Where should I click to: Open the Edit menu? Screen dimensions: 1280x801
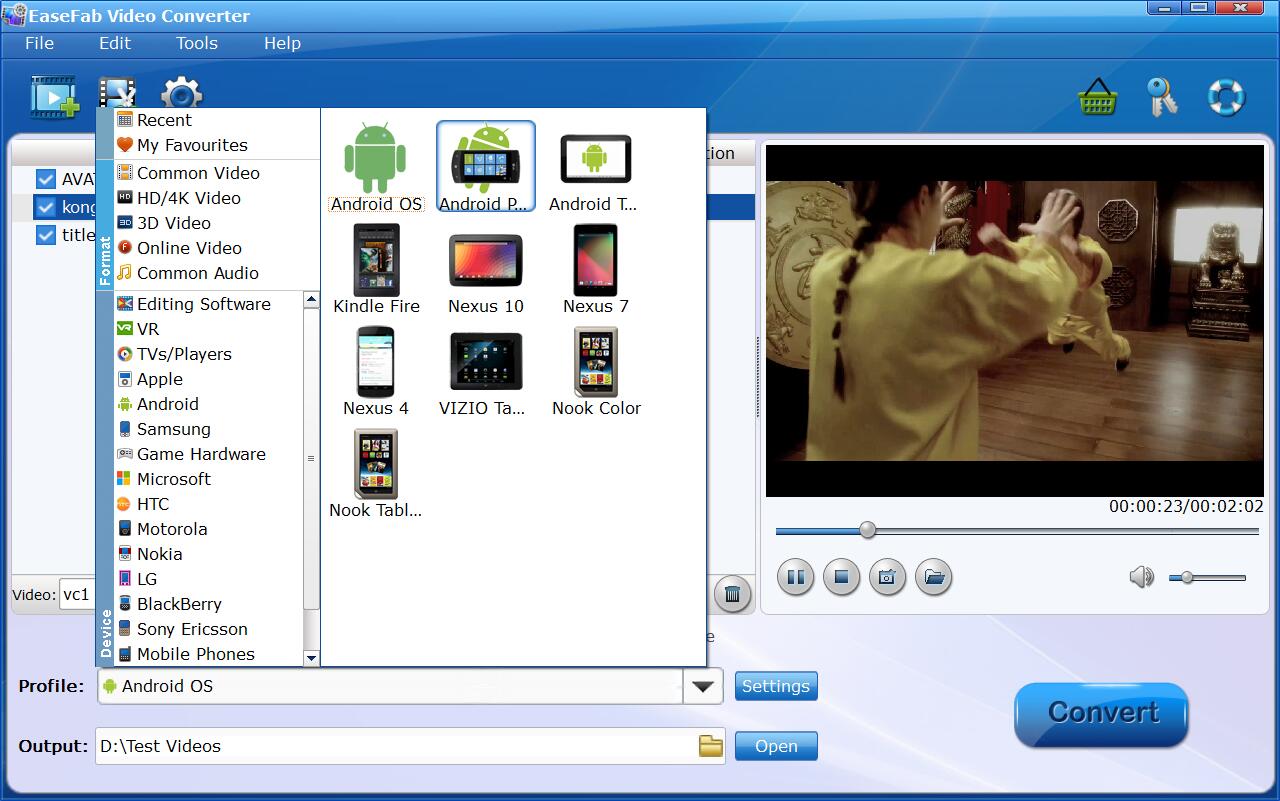point(115,43)
